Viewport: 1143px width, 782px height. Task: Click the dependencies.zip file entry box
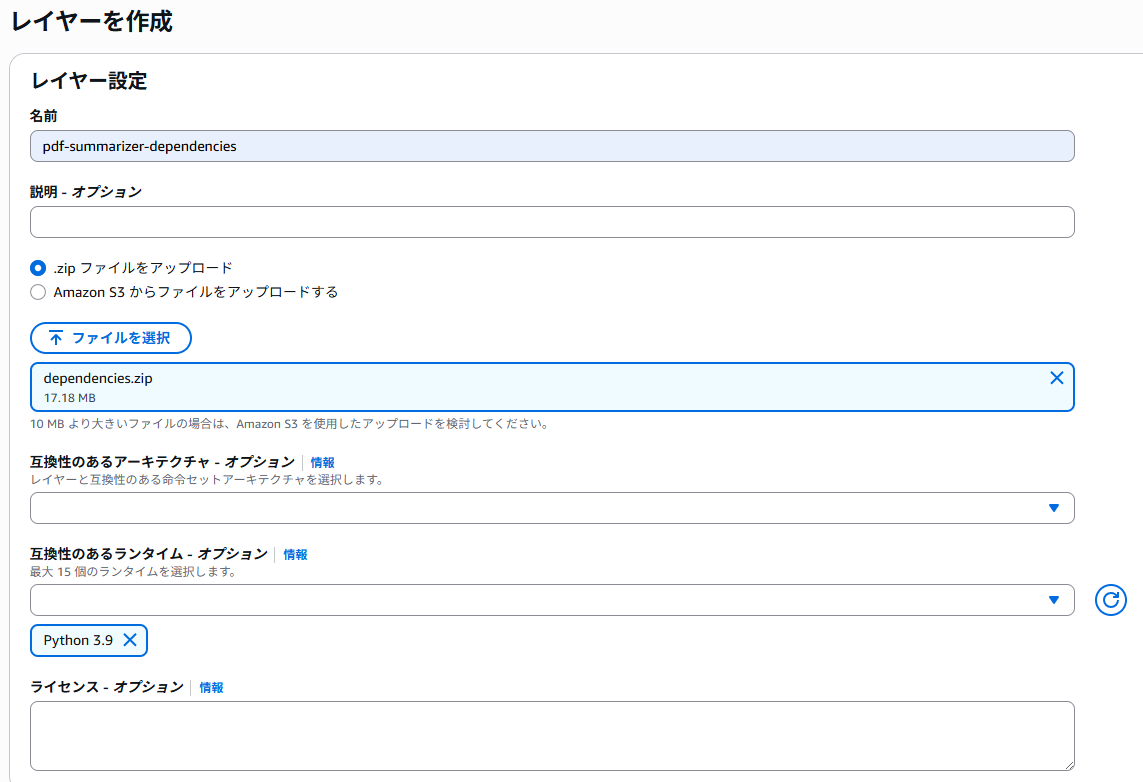pyautogui.click(x=552, y=387)
